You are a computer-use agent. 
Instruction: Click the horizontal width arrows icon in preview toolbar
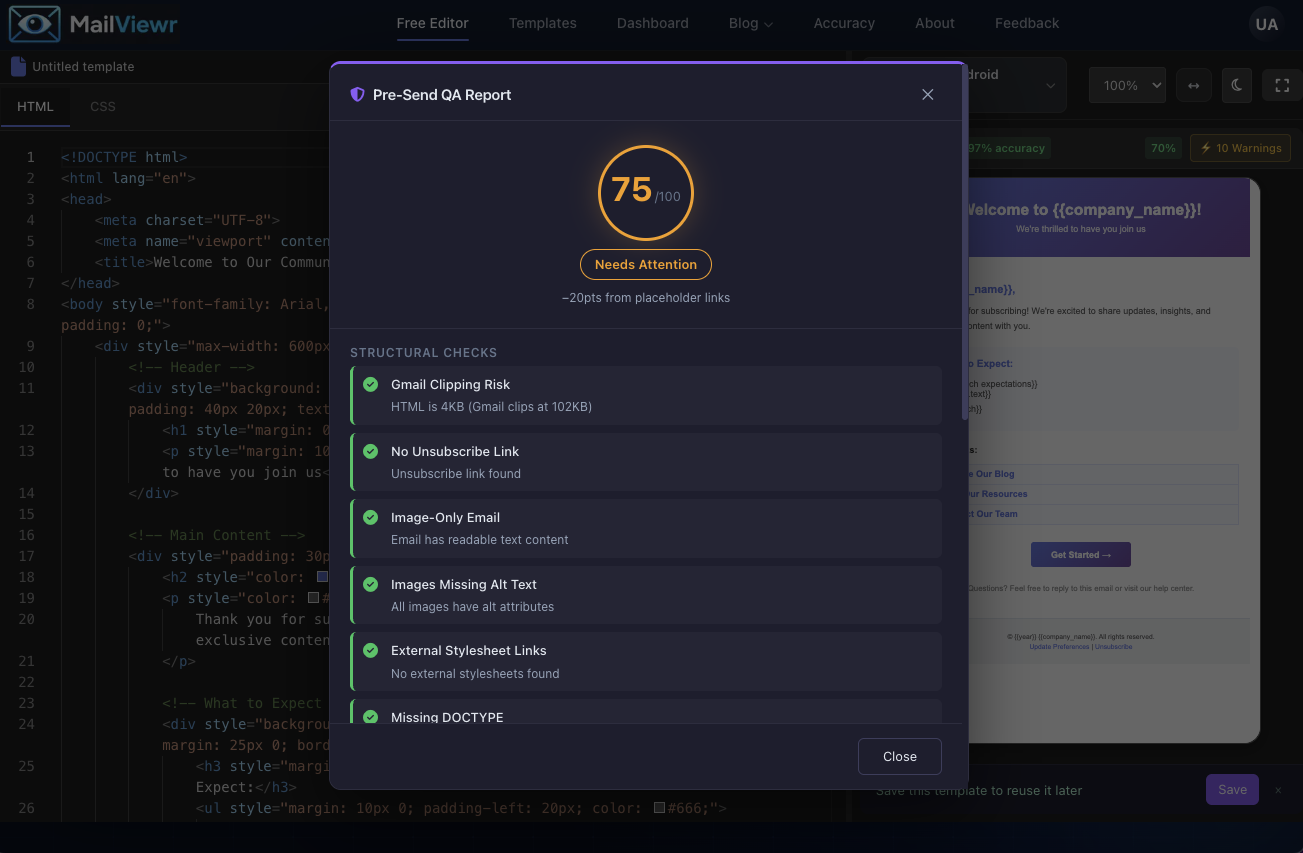click(1193, 85)
